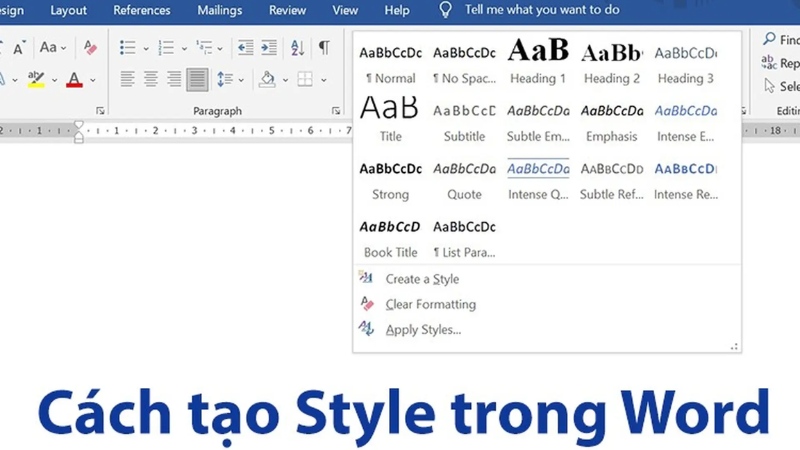800x450 pixels.
Task: Align text right
Action: click(x=174, y=79)
